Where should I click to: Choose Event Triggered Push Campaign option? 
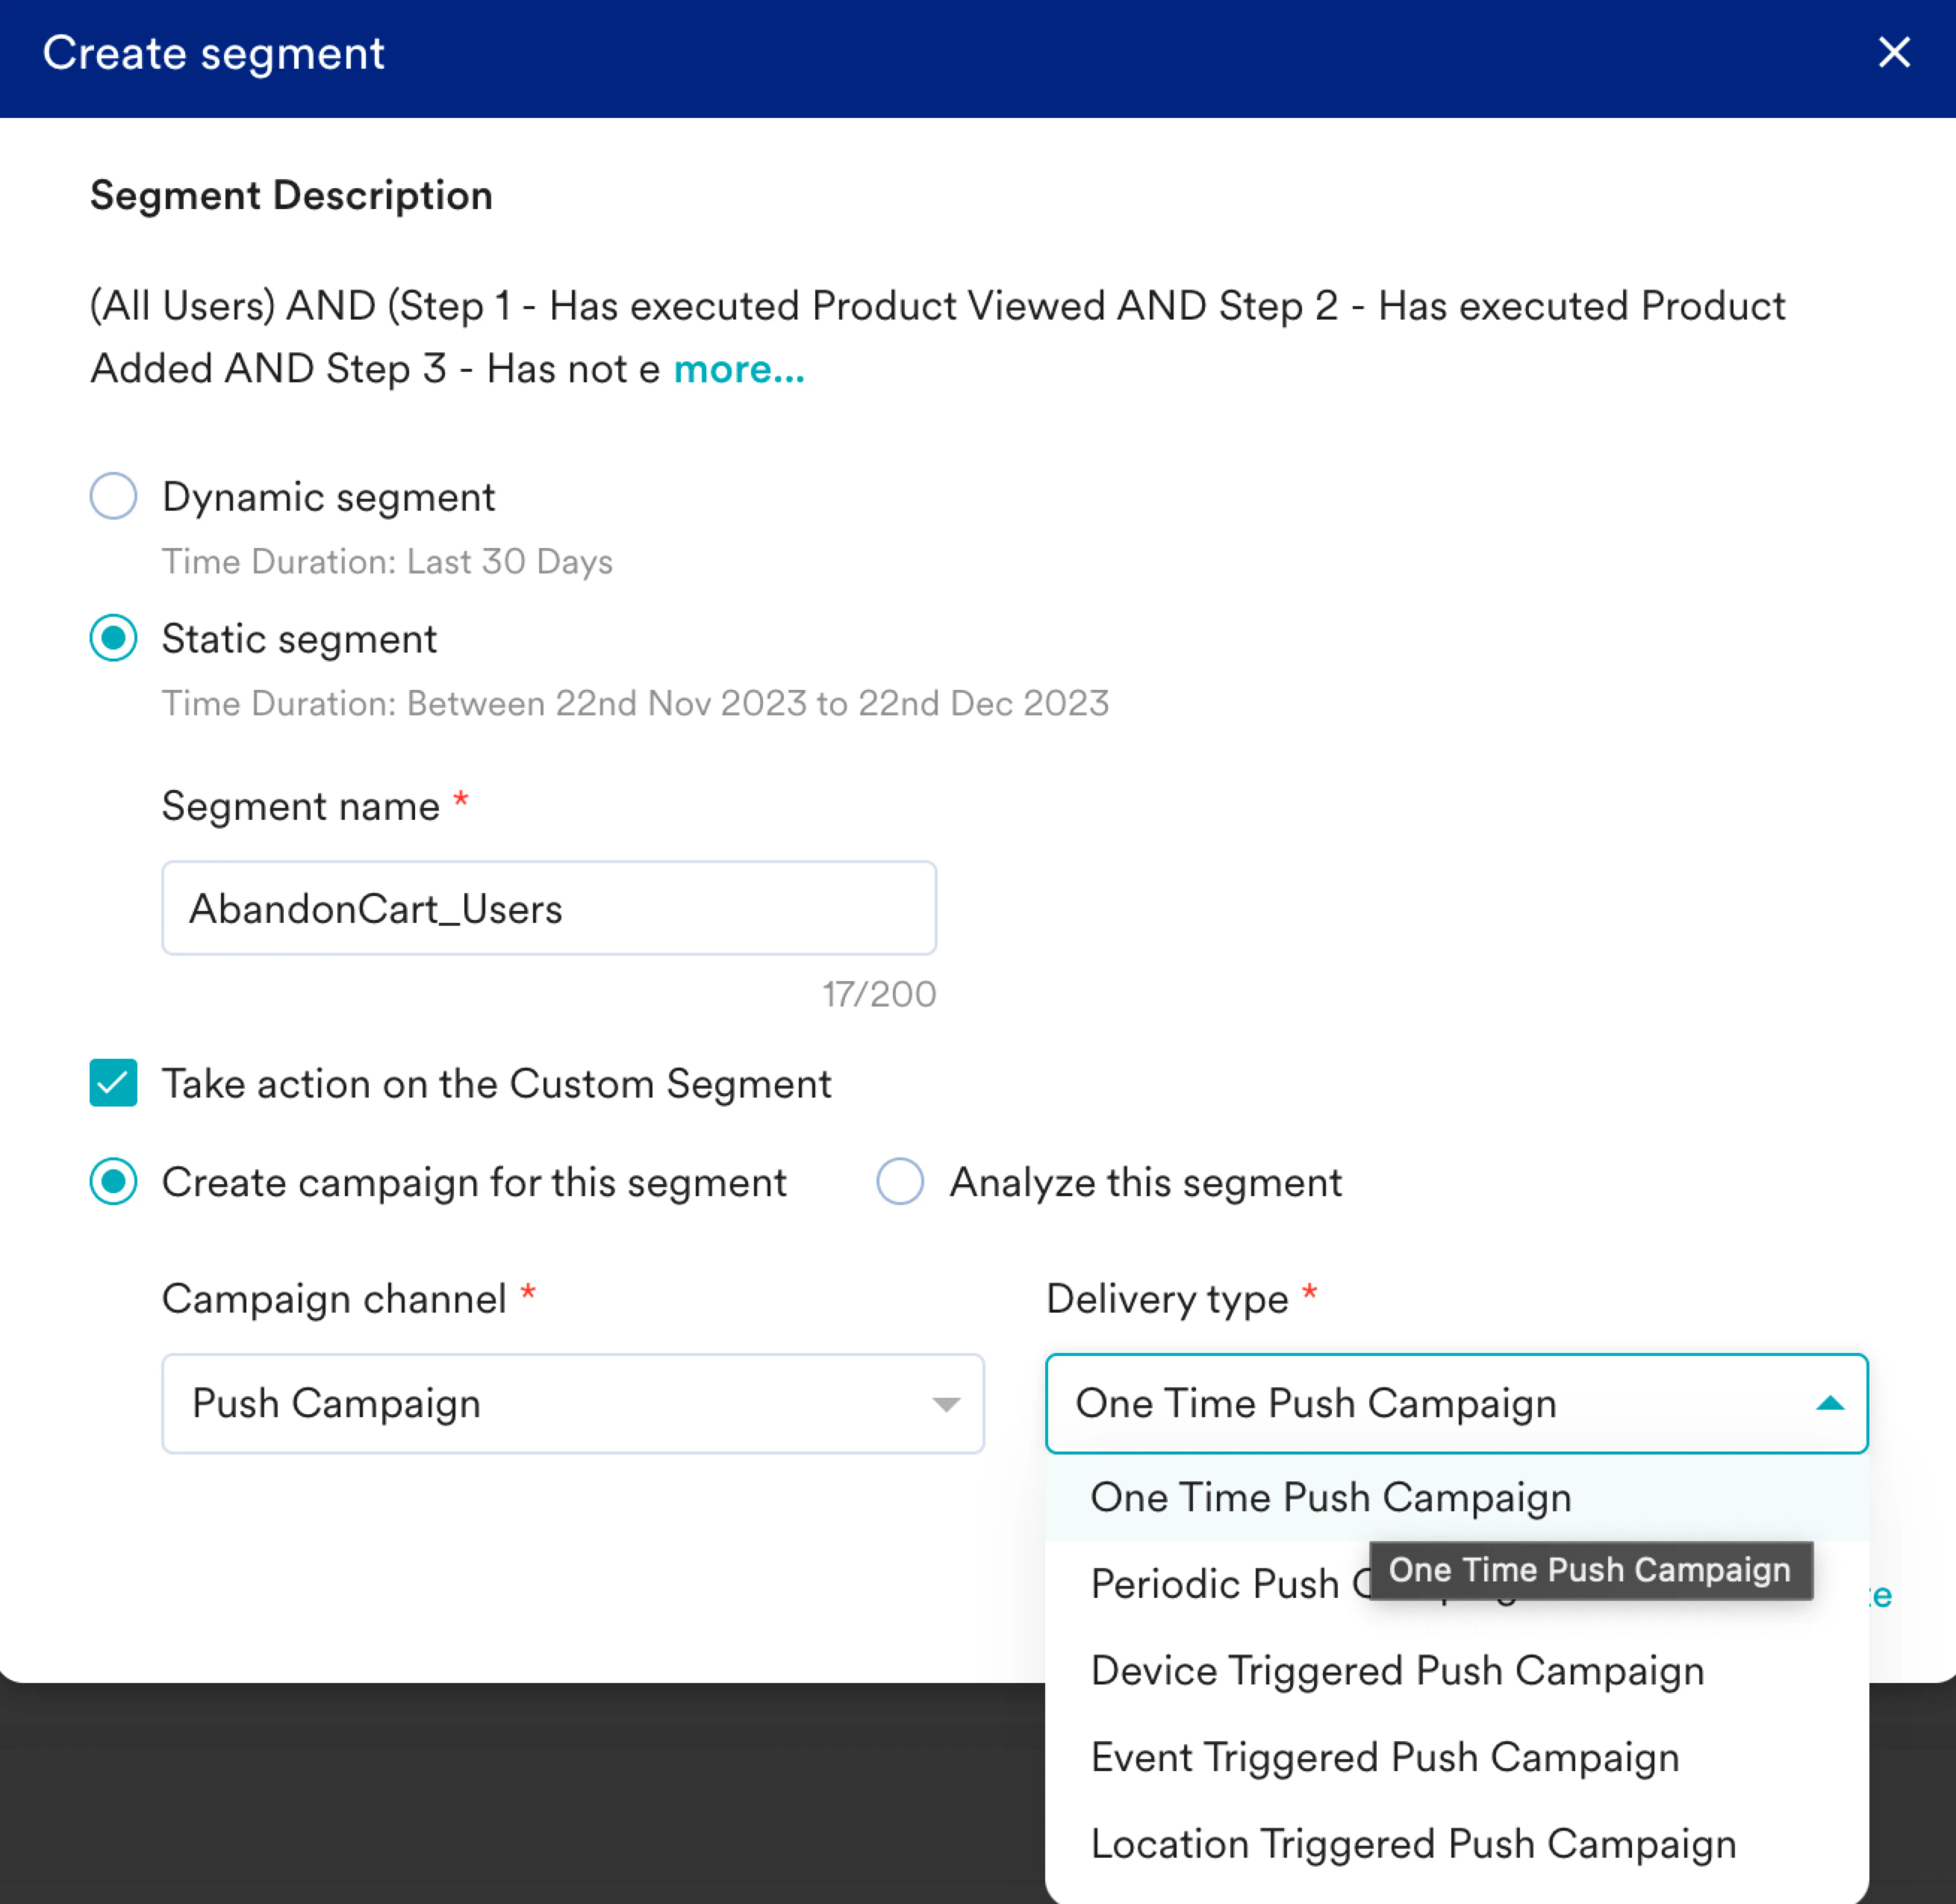click(x=1385, y=1757)
